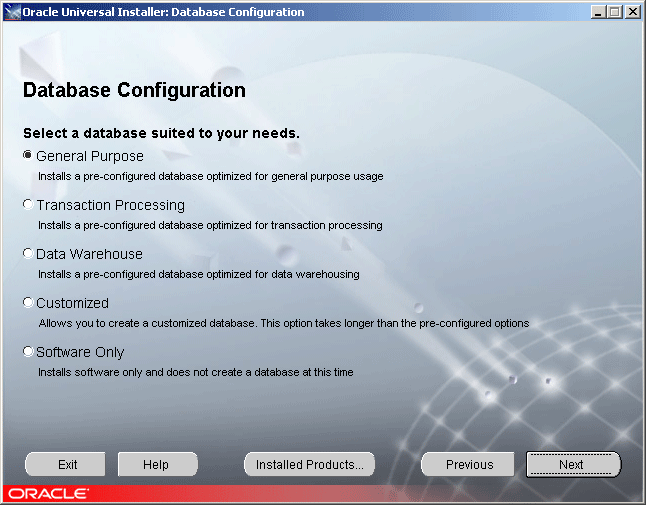Click the installer icon in title bar

(x=12, y=12)
